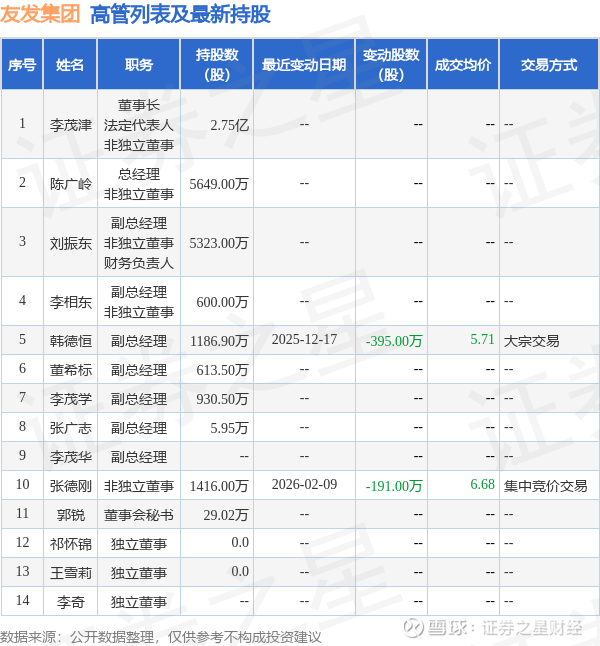The image size is (600, 646).
Task: Select the name 李奇
Action: [x=71, y=602]
